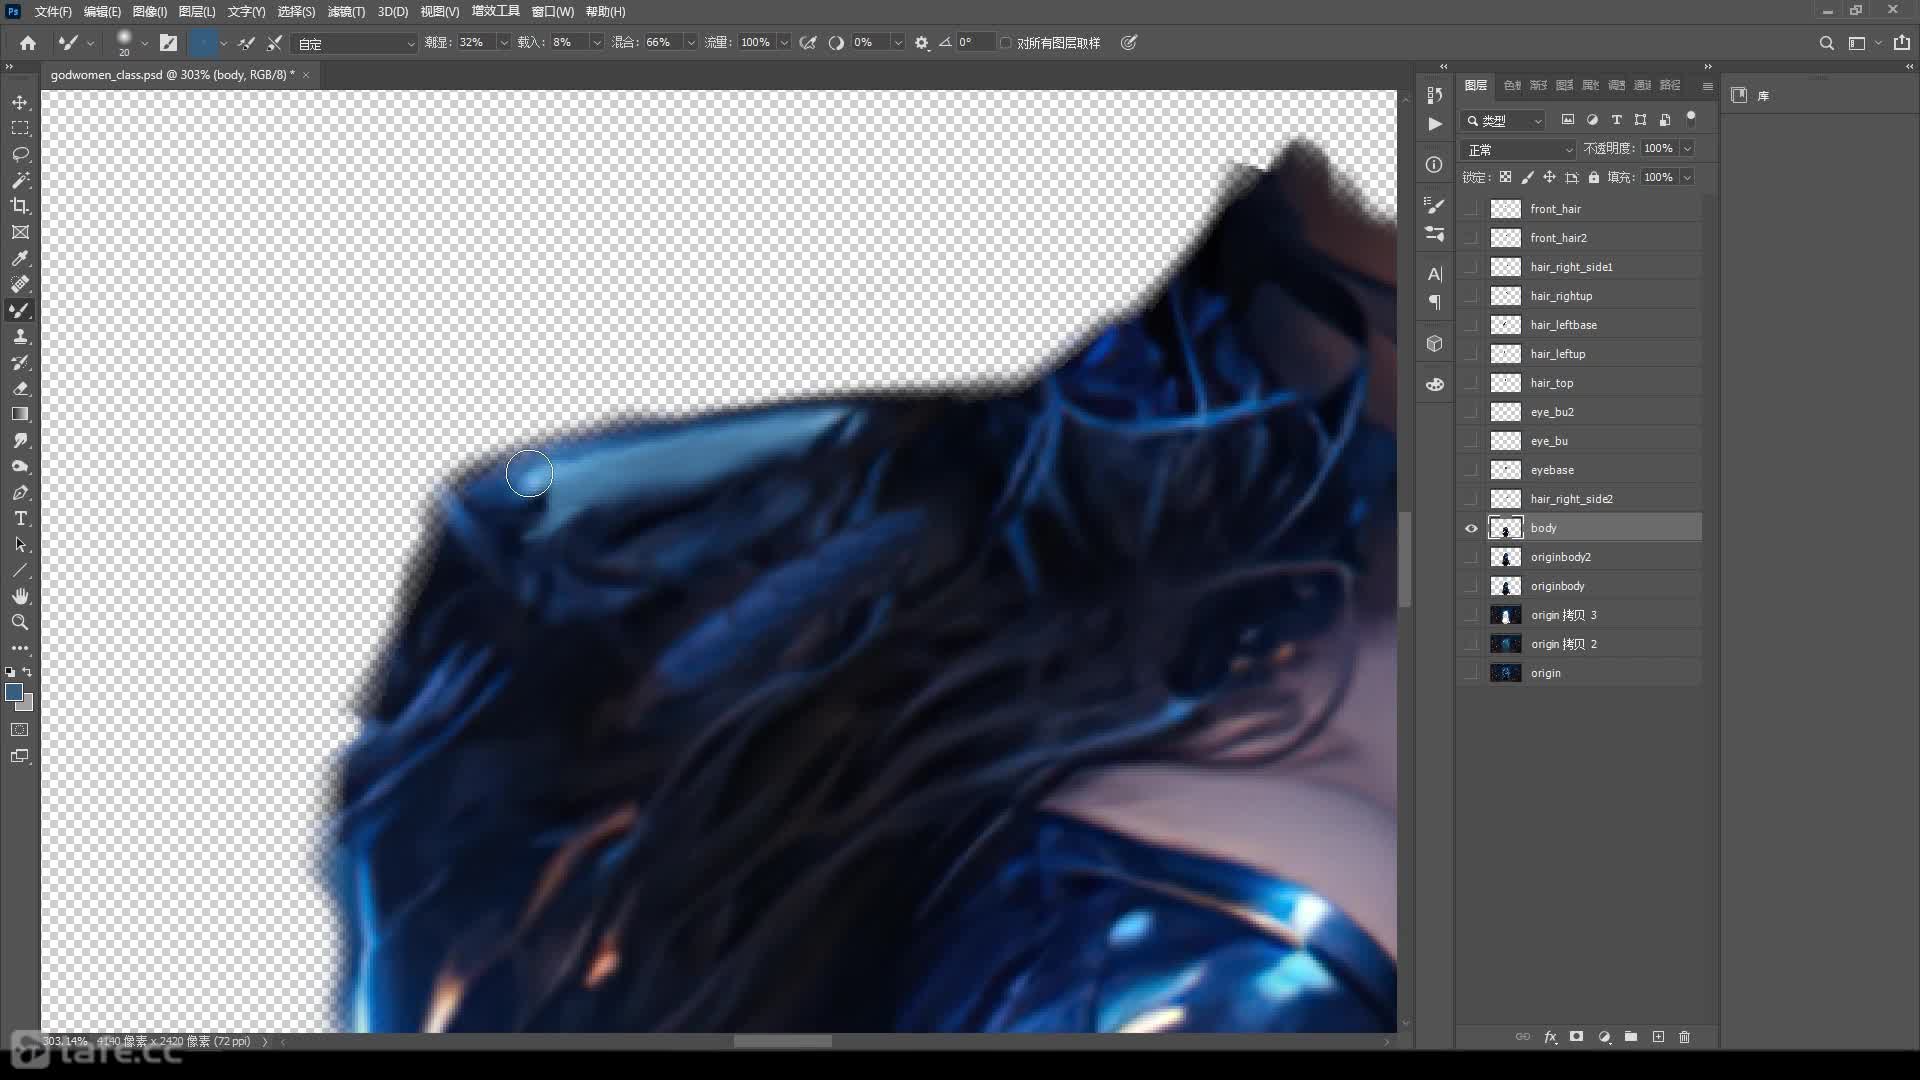This screenshot has height=1080, width=1920.
Task: Open the layer filter type dropdown
Action: (1504, 121)
